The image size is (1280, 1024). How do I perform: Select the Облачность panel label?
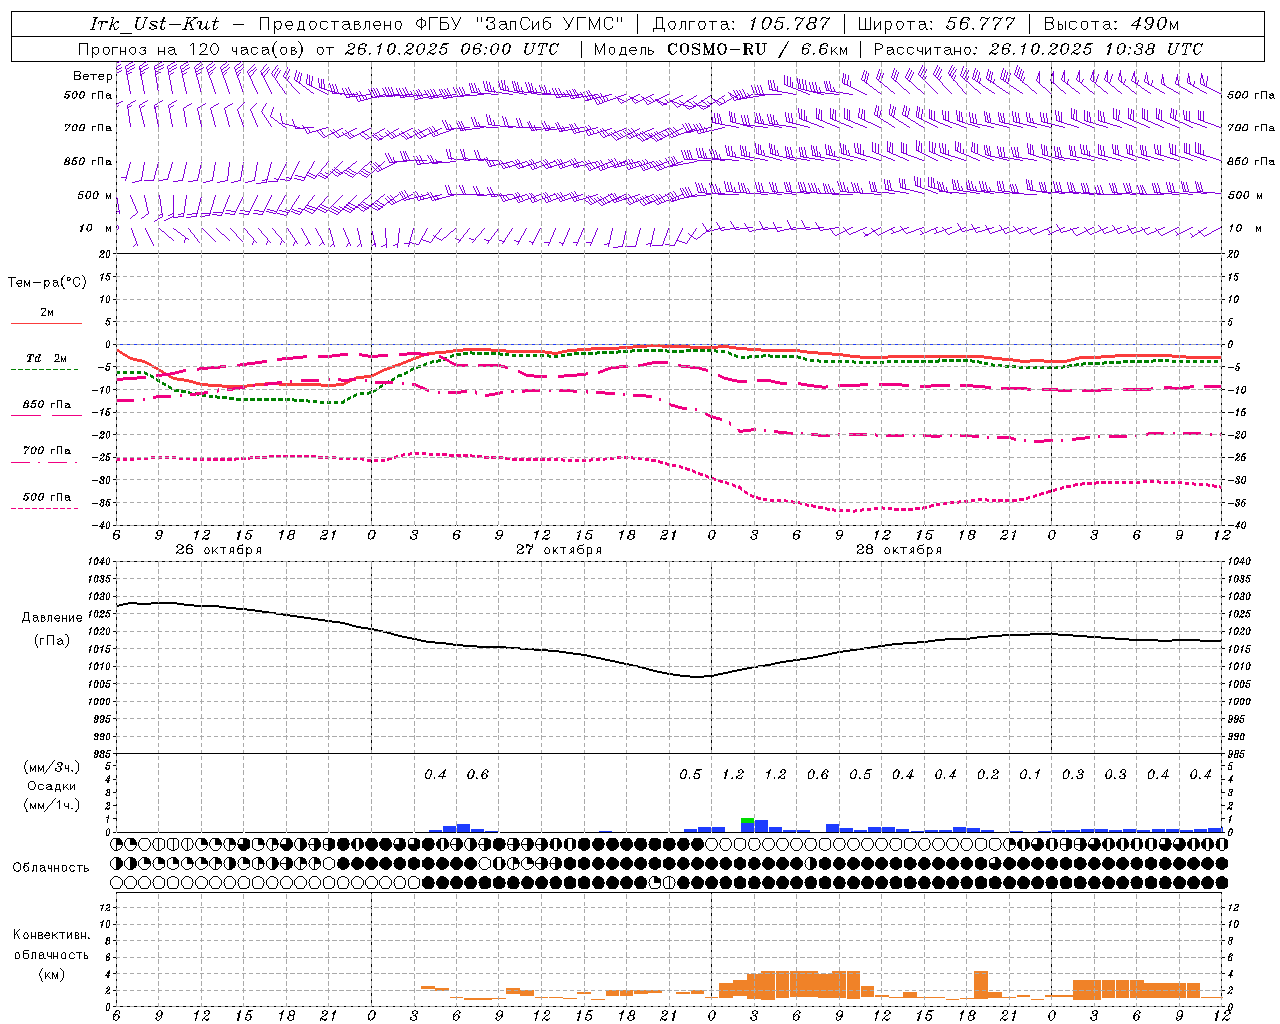click(51, 867)
